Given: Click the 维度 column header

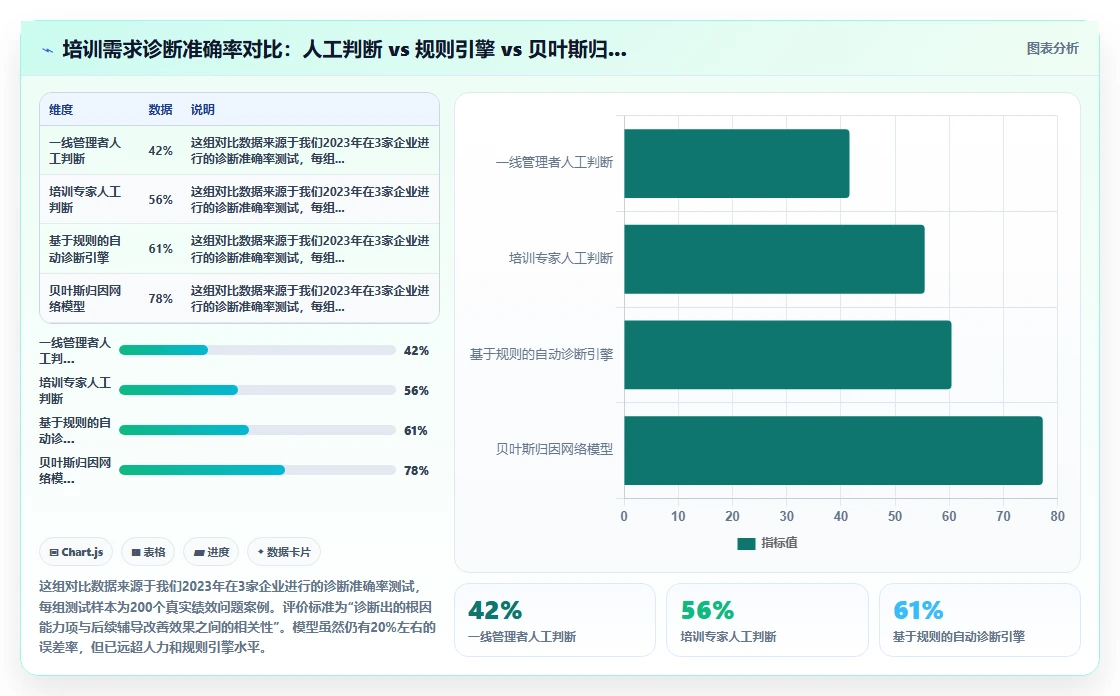Looking at the screenshot, I should (61, 109).
